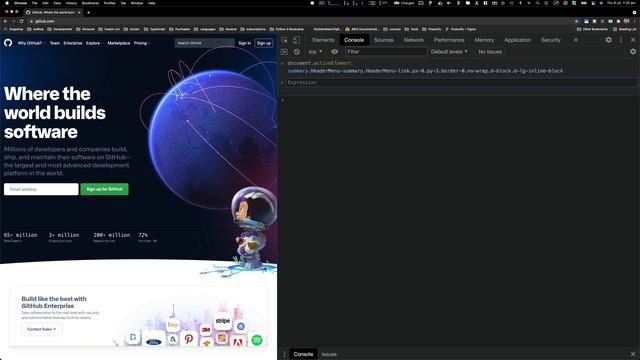
Task: Show the console sidebar icon
Action: [284, 52]
